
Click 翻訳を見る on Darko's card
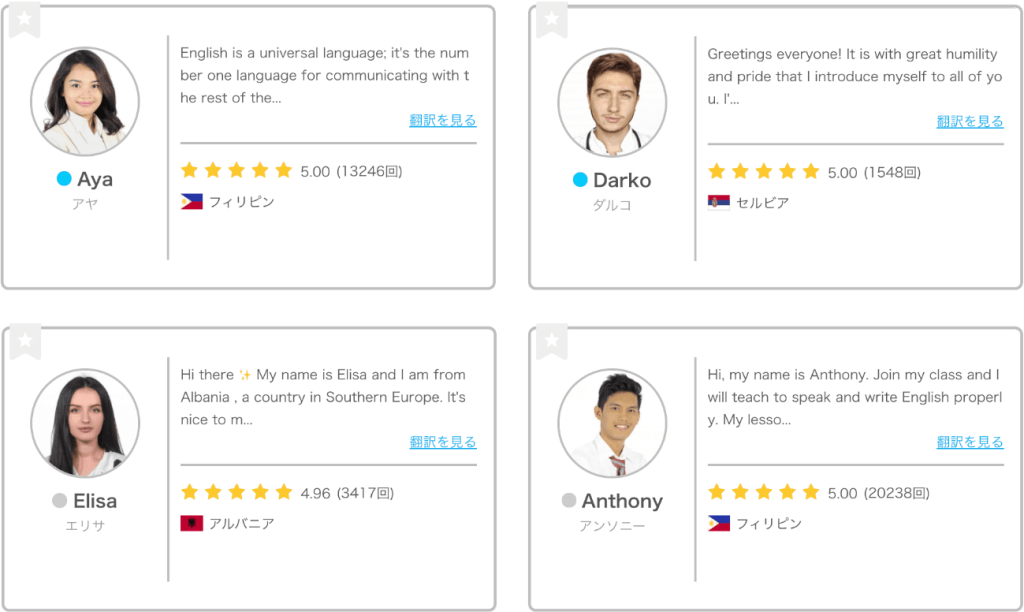point(969,121)
